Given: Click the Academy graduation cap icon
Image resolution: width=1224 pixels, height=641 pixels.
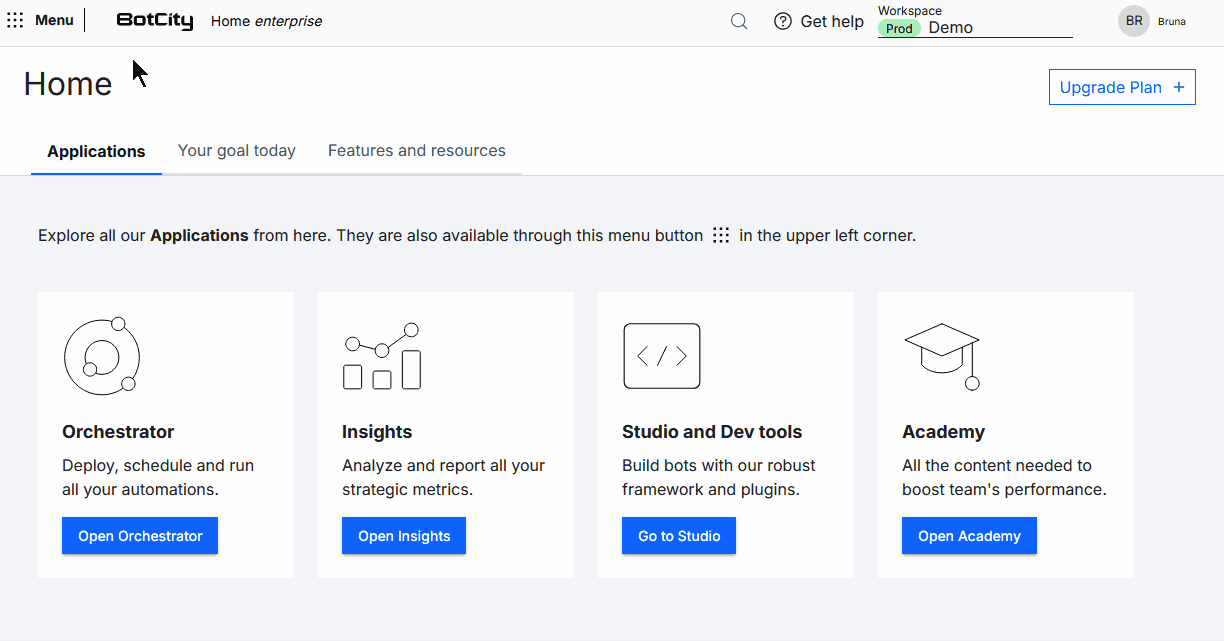Looking at the screenshot, I should 942,356.
